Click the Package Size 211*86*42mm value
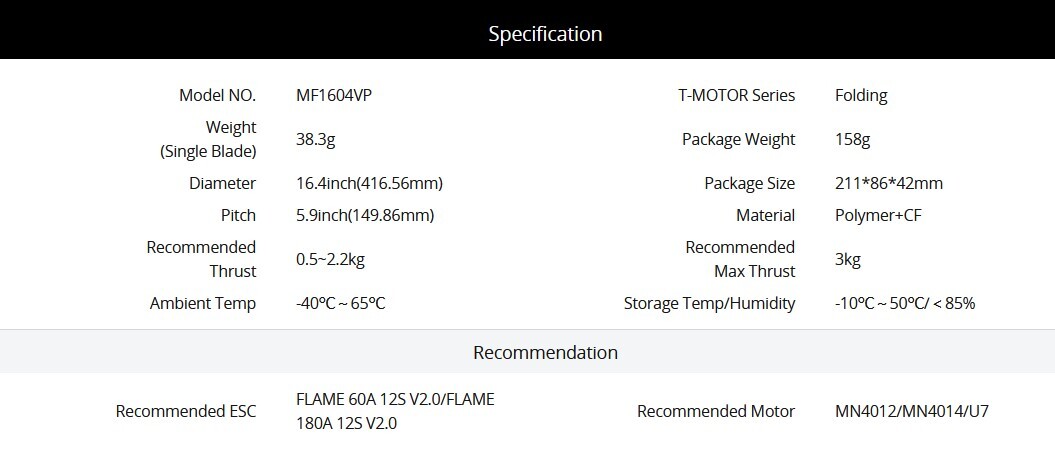1055x450 pixels. click(889, 184)
